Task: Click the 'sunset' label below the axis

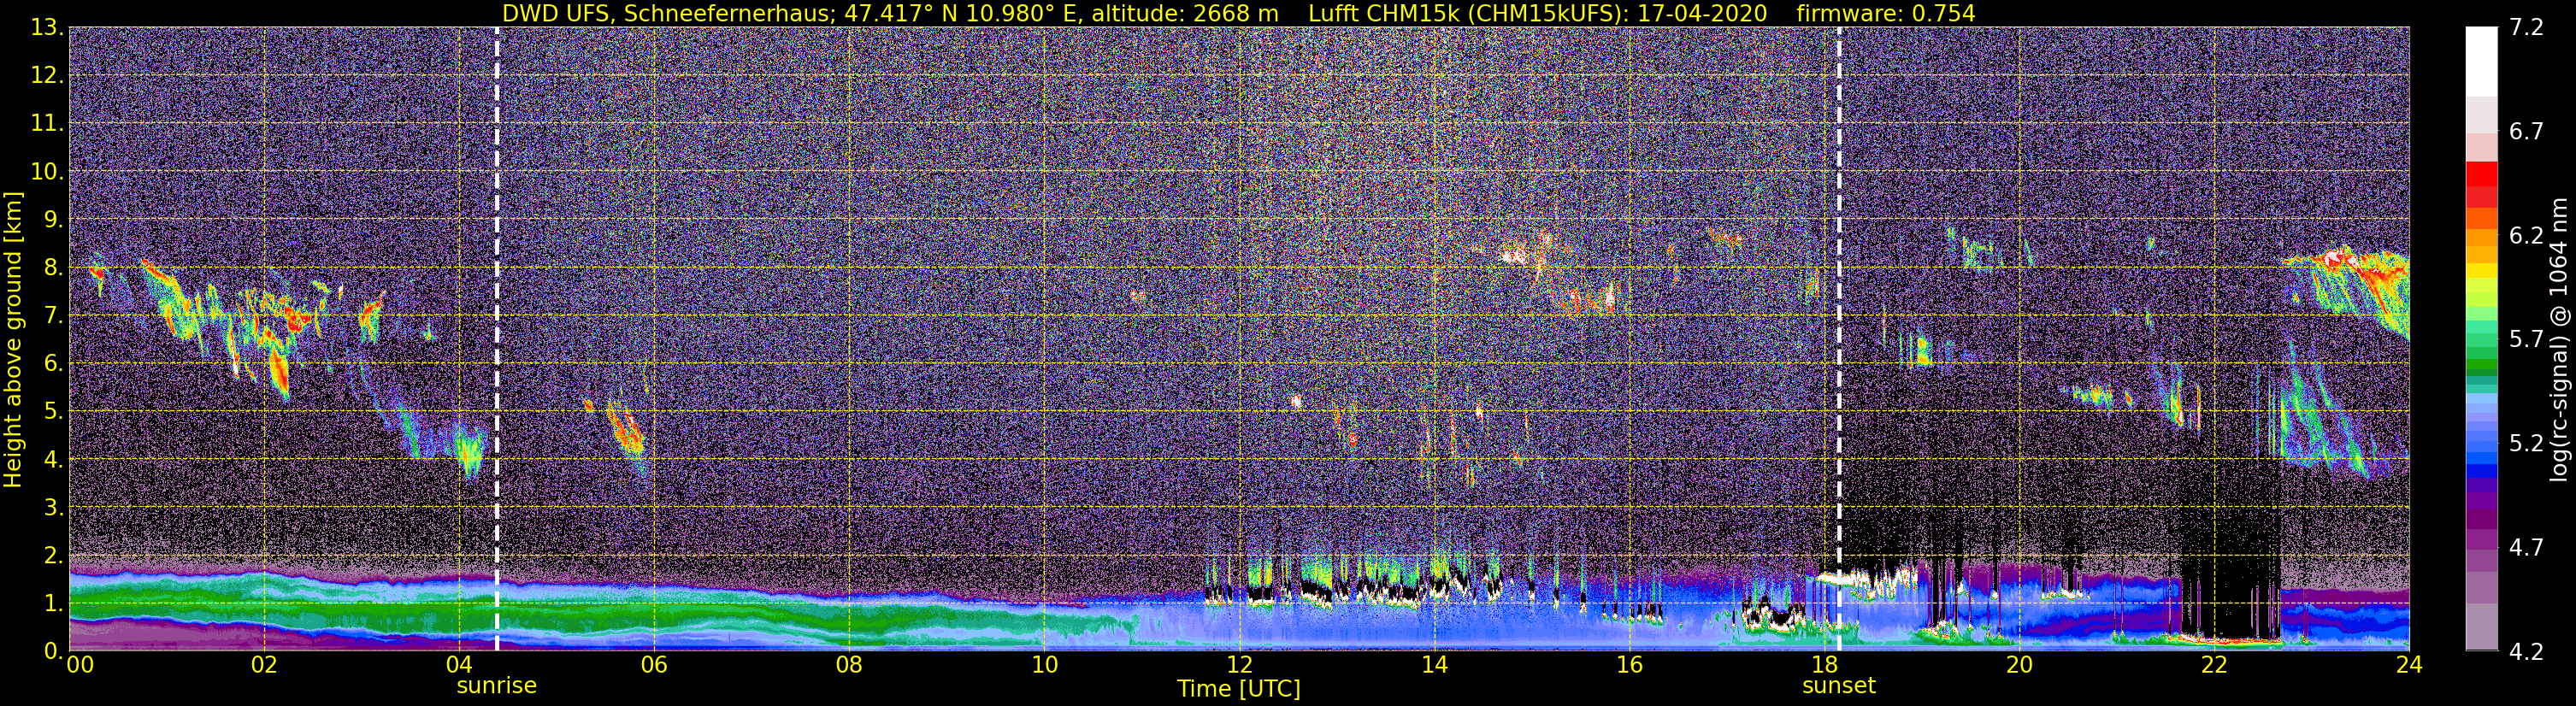Action: tap(1839, 686)
